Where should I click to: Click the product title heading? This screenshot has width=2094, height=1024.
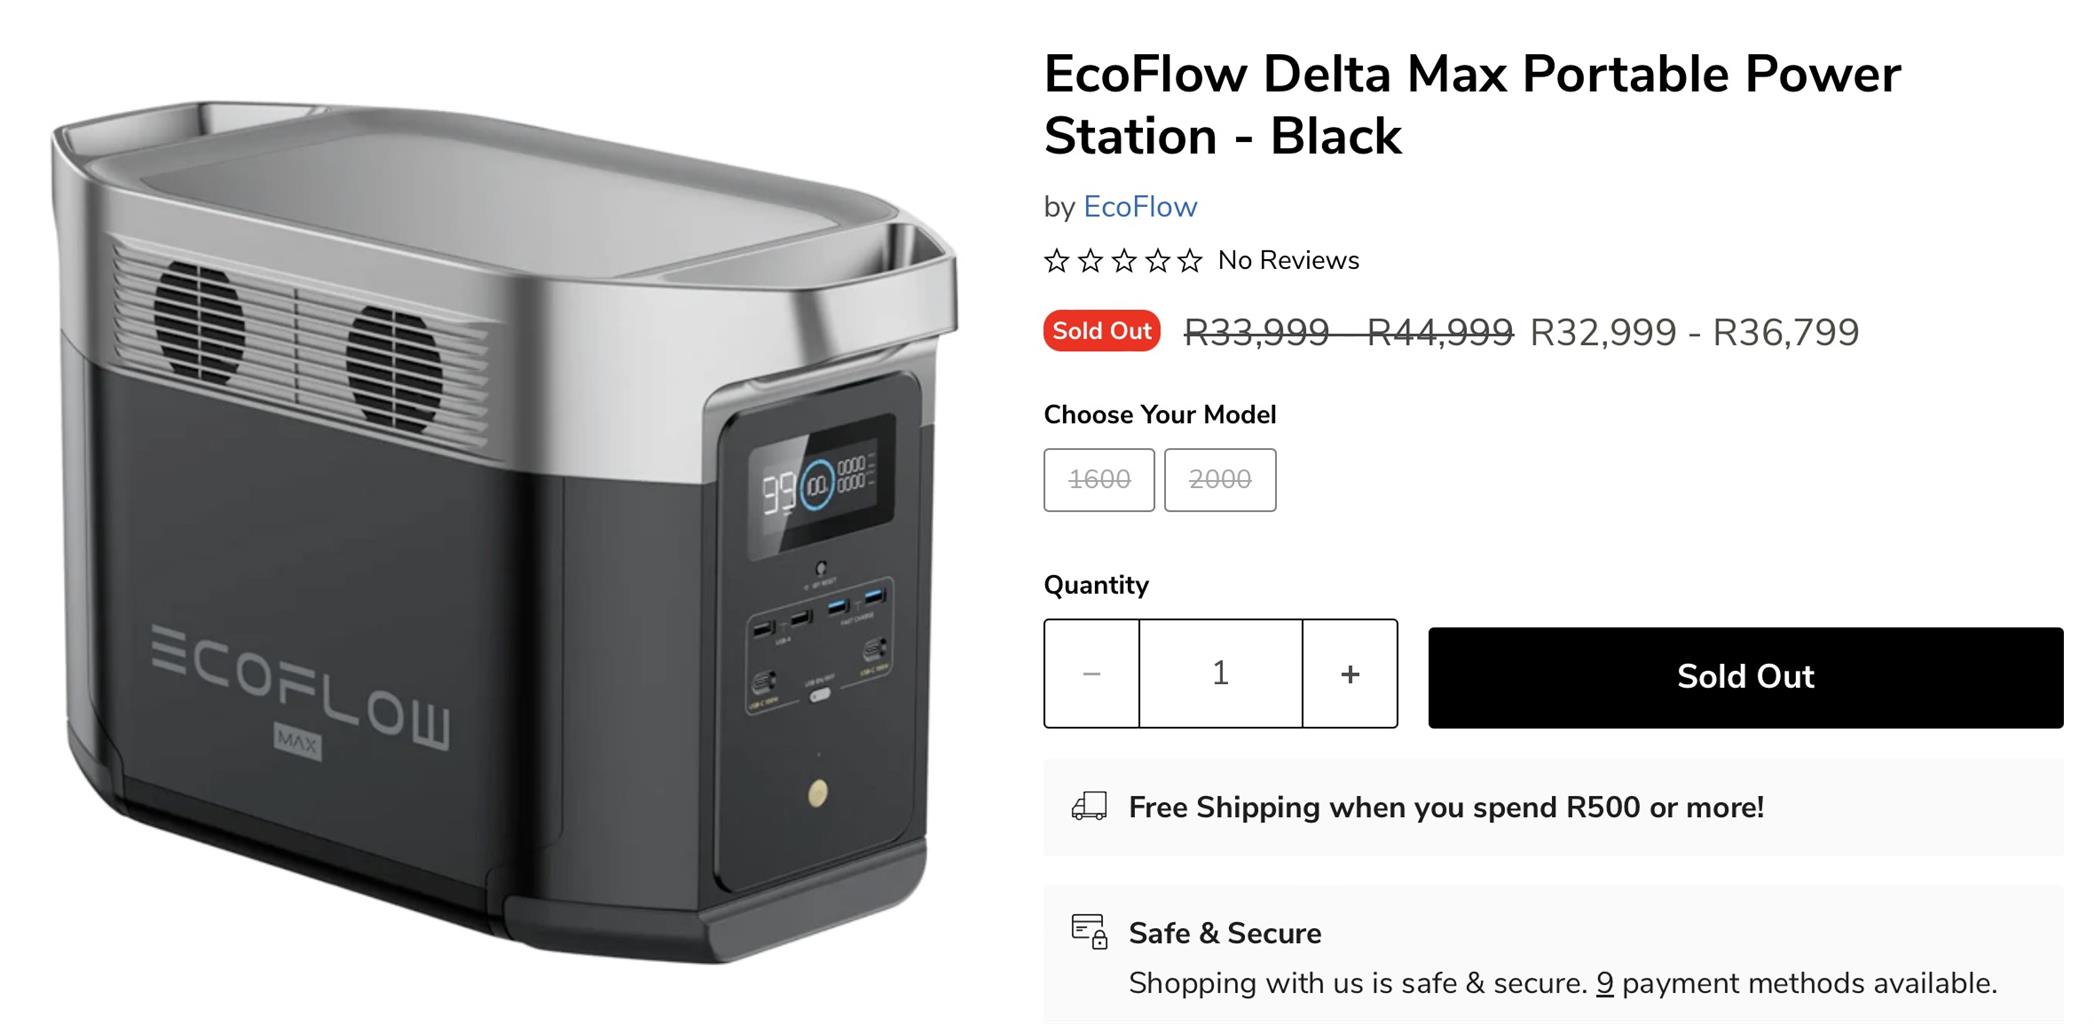1472,104
